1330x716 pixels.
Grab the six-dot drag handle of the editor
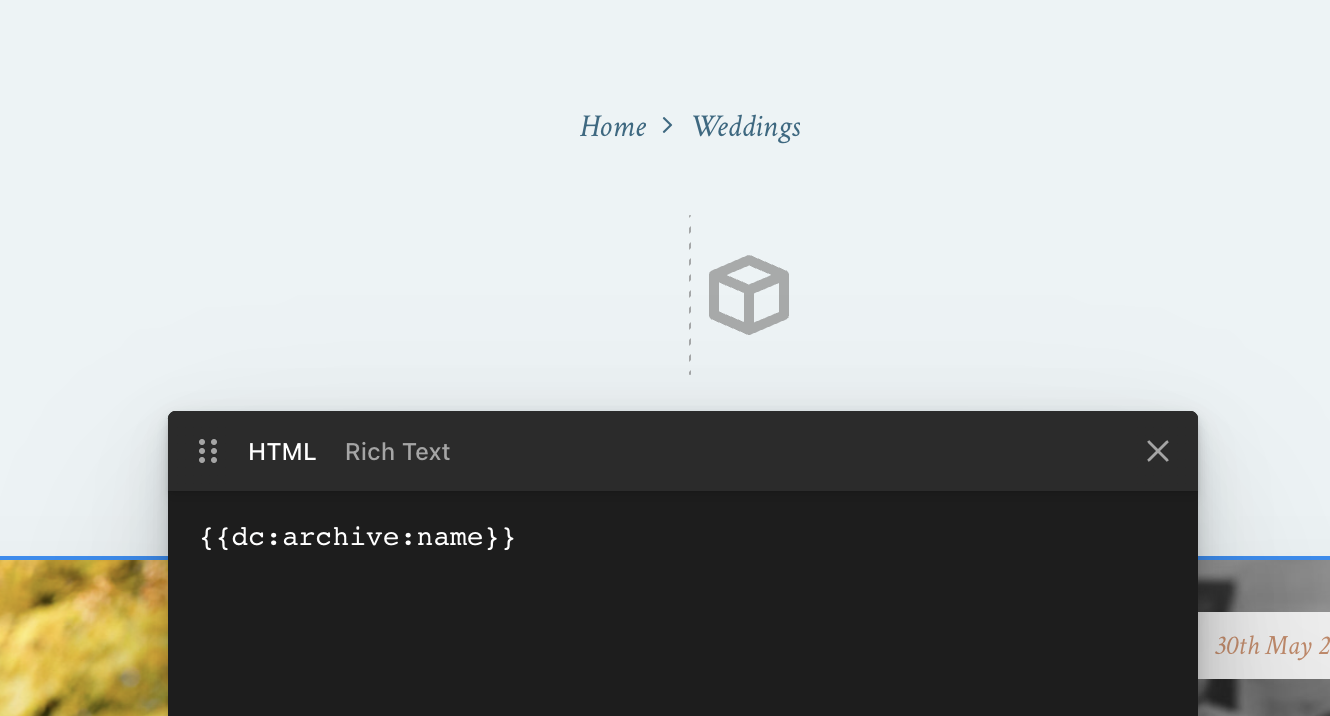point(208,451)
